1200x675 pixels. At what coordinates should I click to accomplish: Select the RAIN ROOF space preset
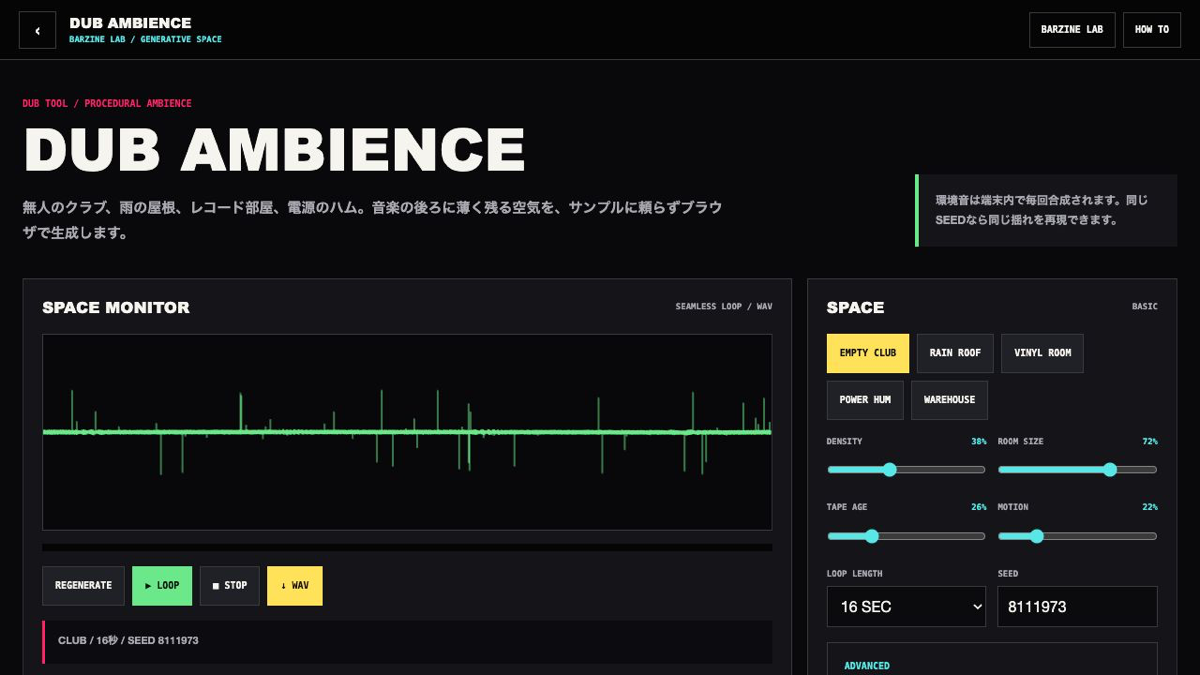click(955, 353)
